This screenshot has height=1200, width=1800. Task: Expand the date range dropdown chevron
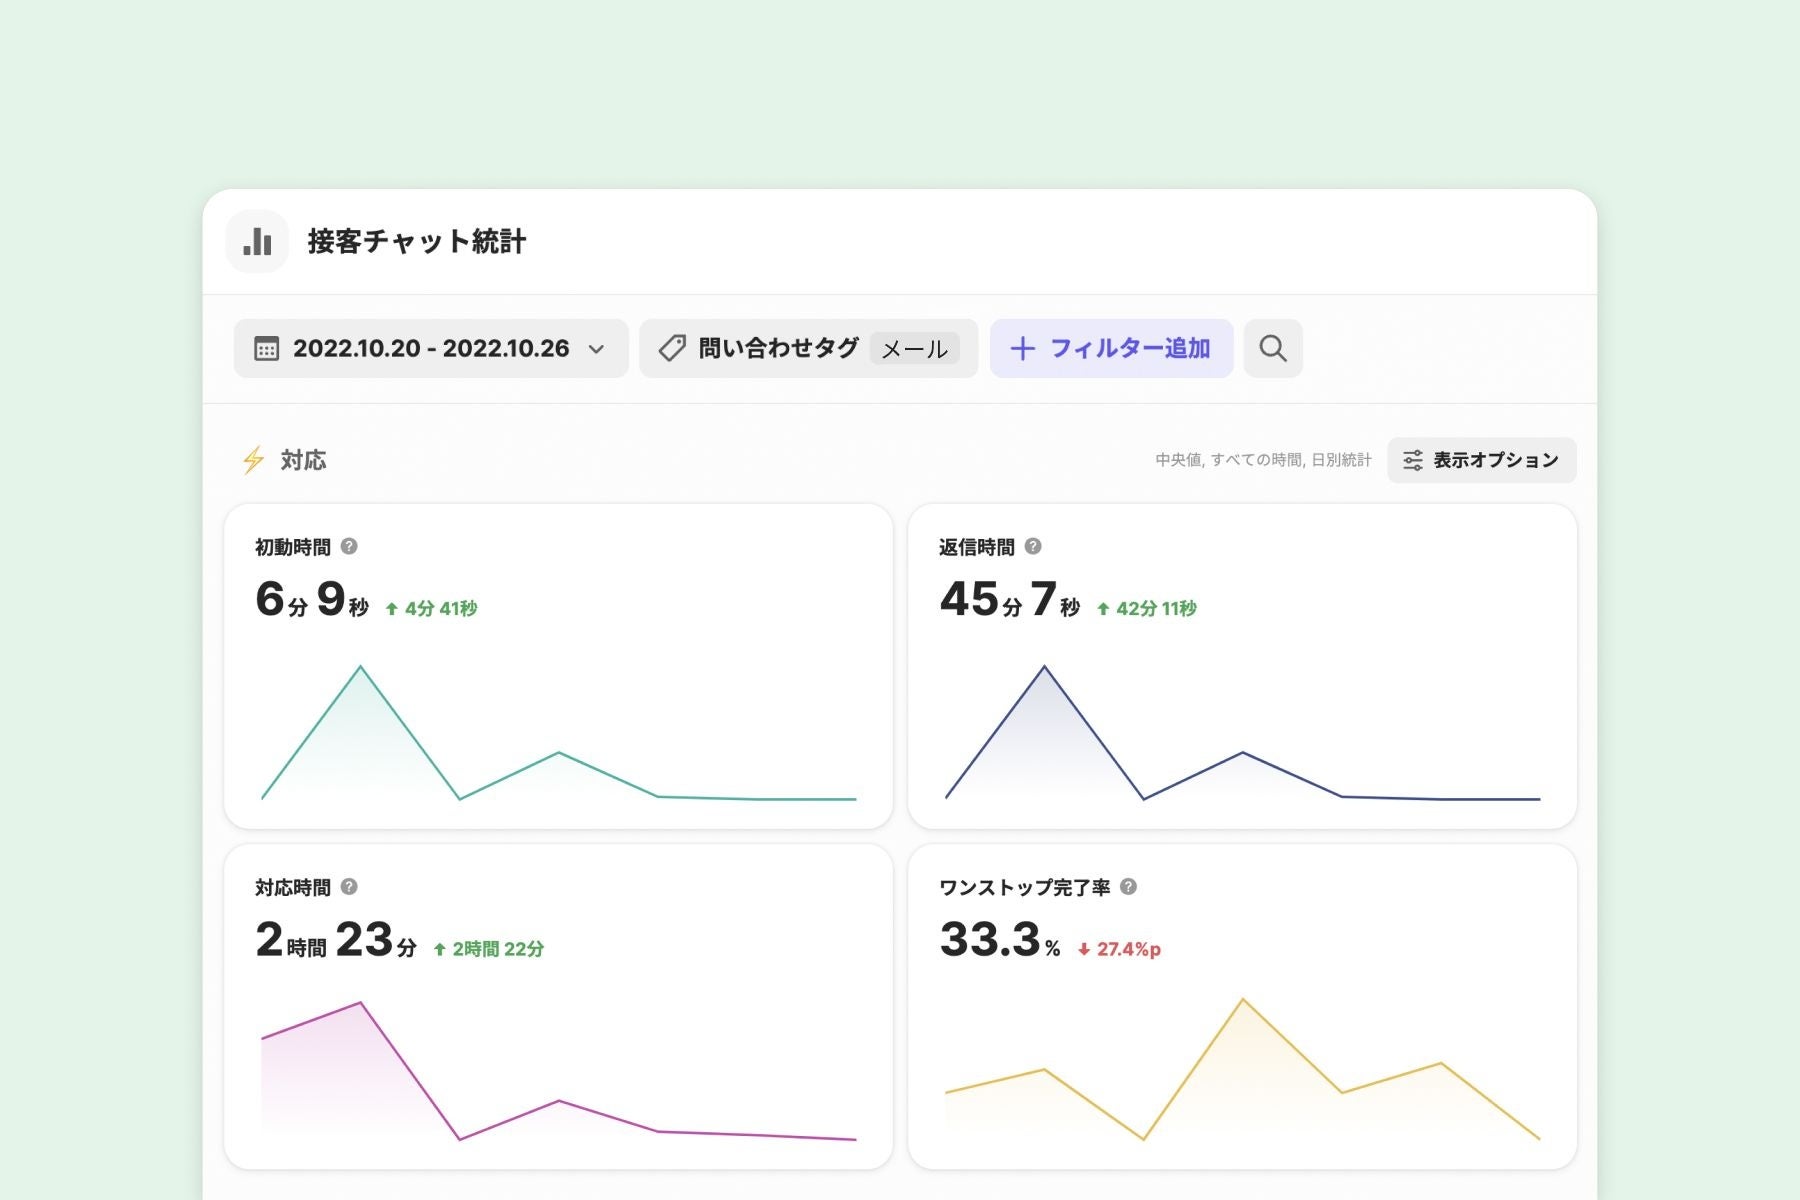click(597, 349)
